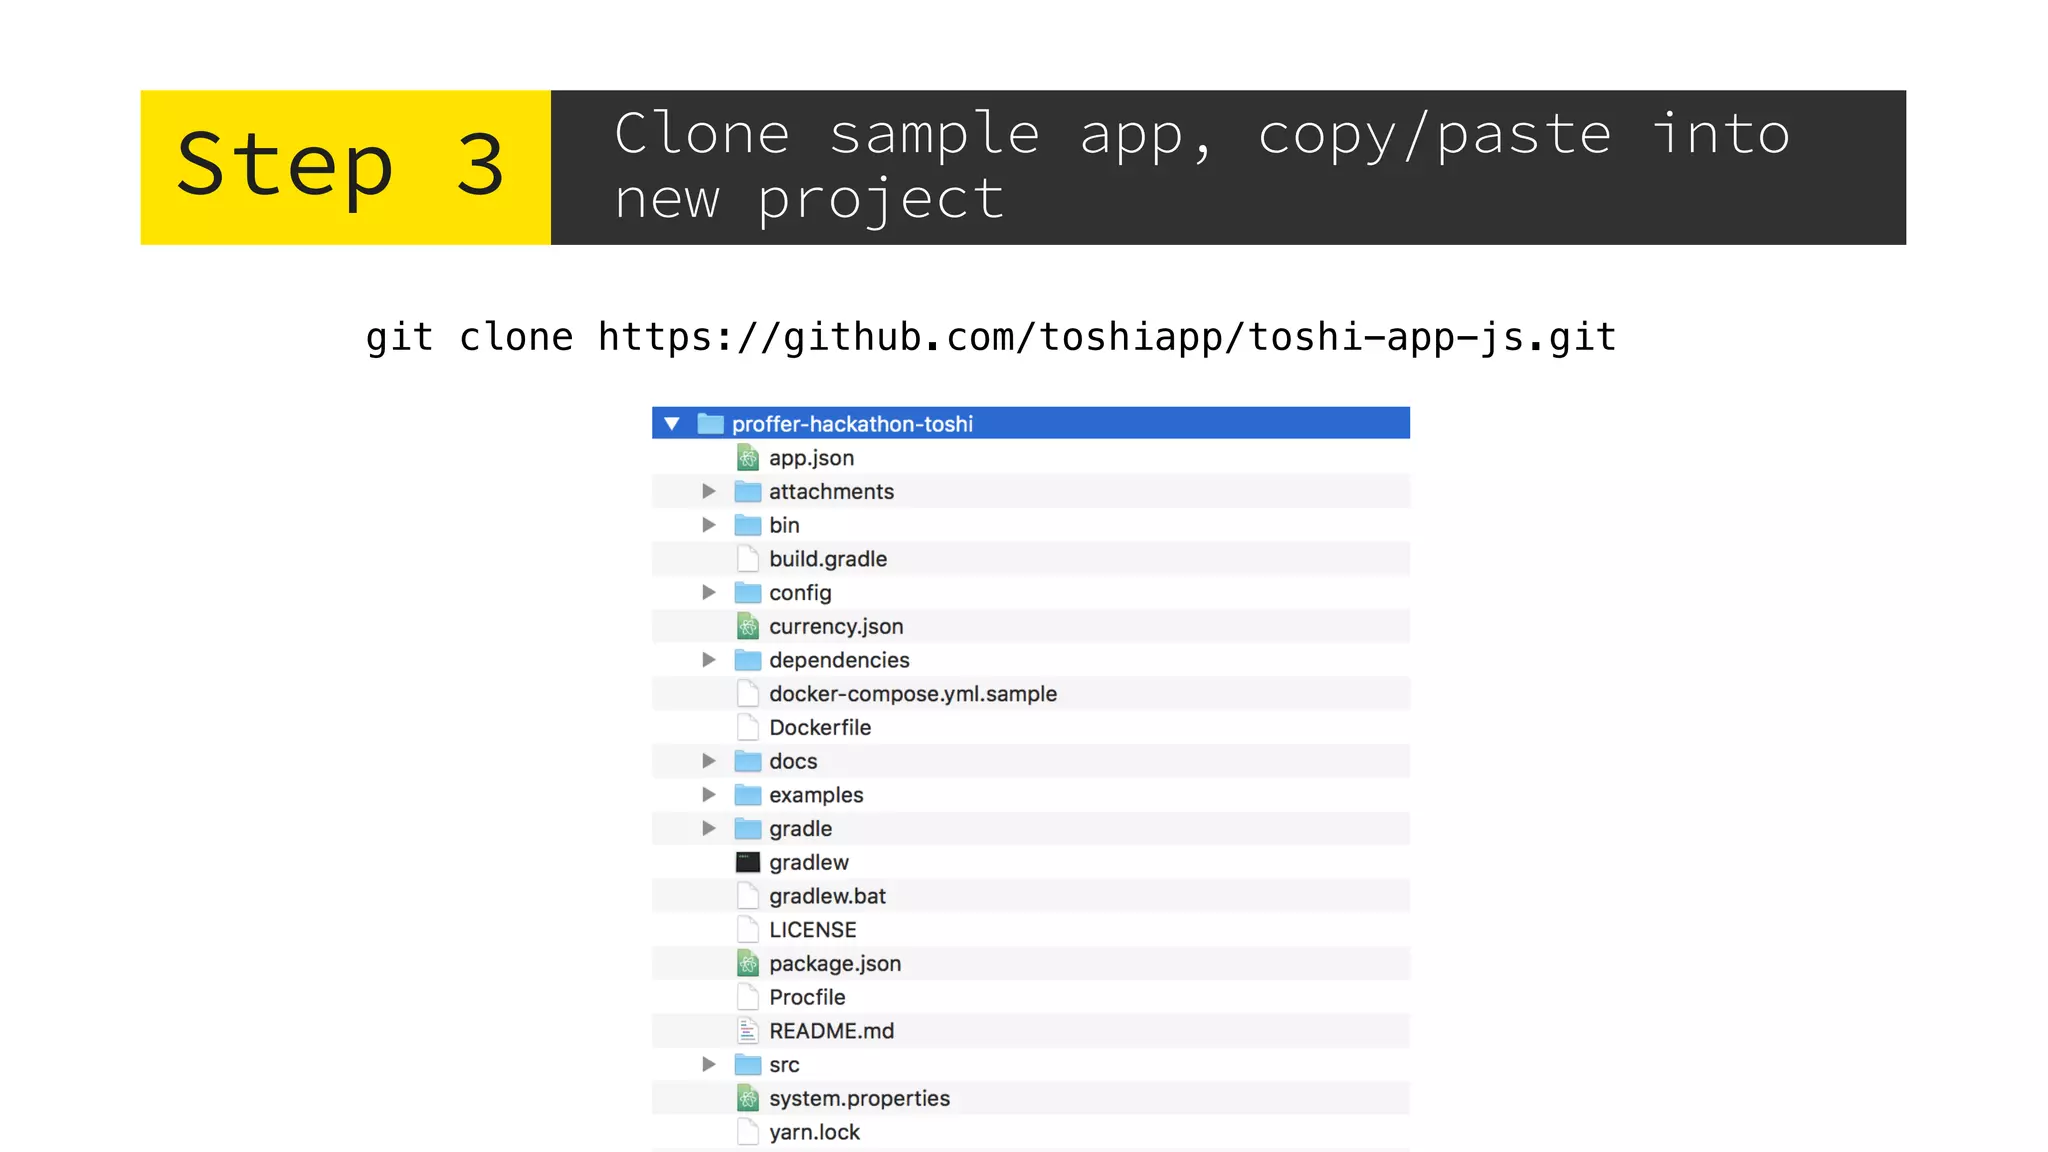This screenshot has width=2048, height=1152.
Task: Select the Dockerfile file name
Action: (x=820, y=728)
